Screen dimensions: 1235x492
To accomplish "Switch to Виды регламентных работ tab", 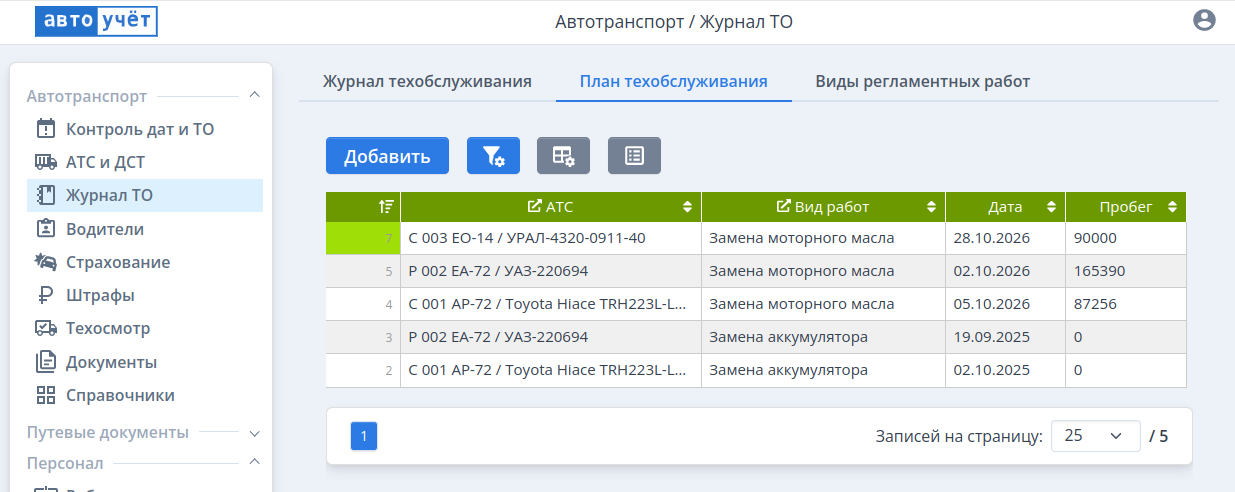I will click(922, 81).
